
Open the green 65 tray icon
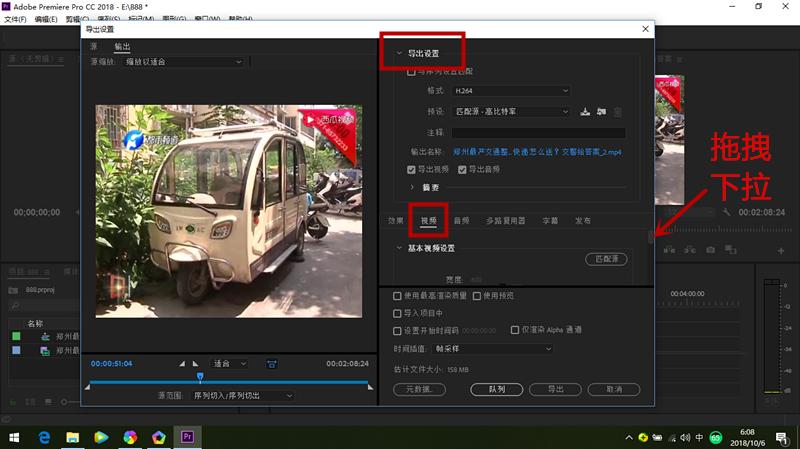point(716,438)
